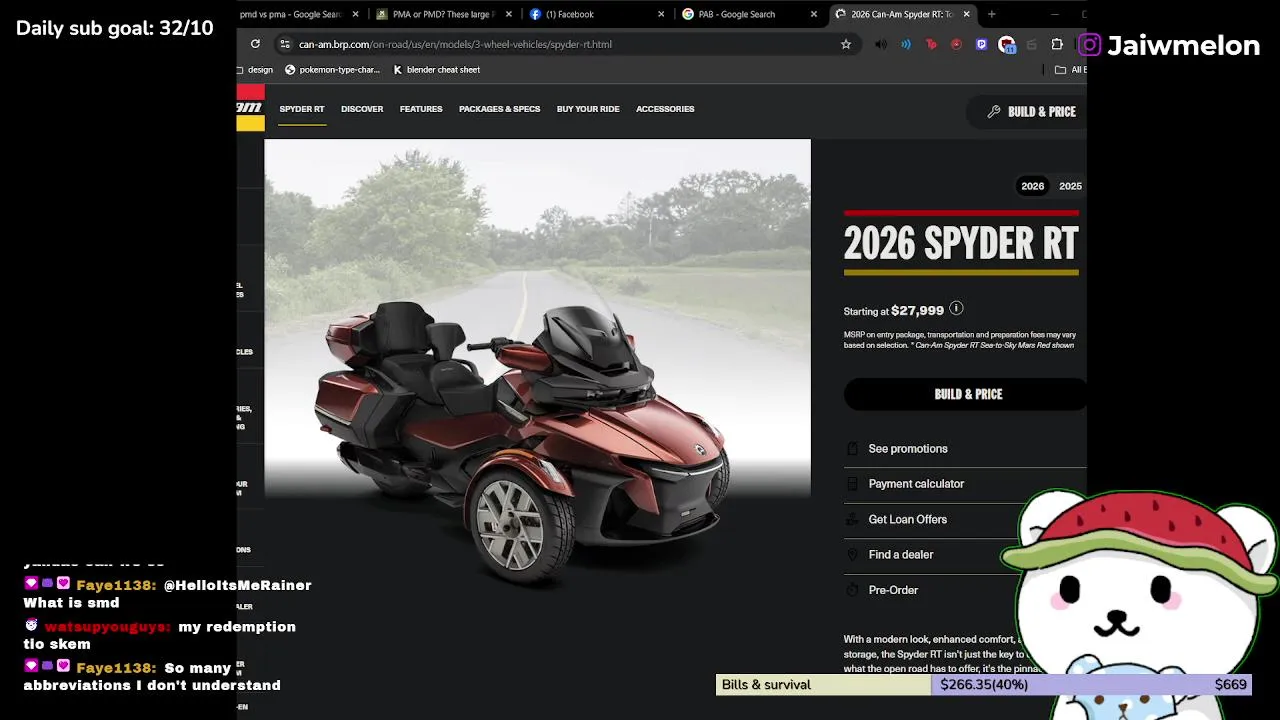This screenshot has height=720, width=1280.
Task: Click the wrench icon in Build & Price
Action: (993, 112)
